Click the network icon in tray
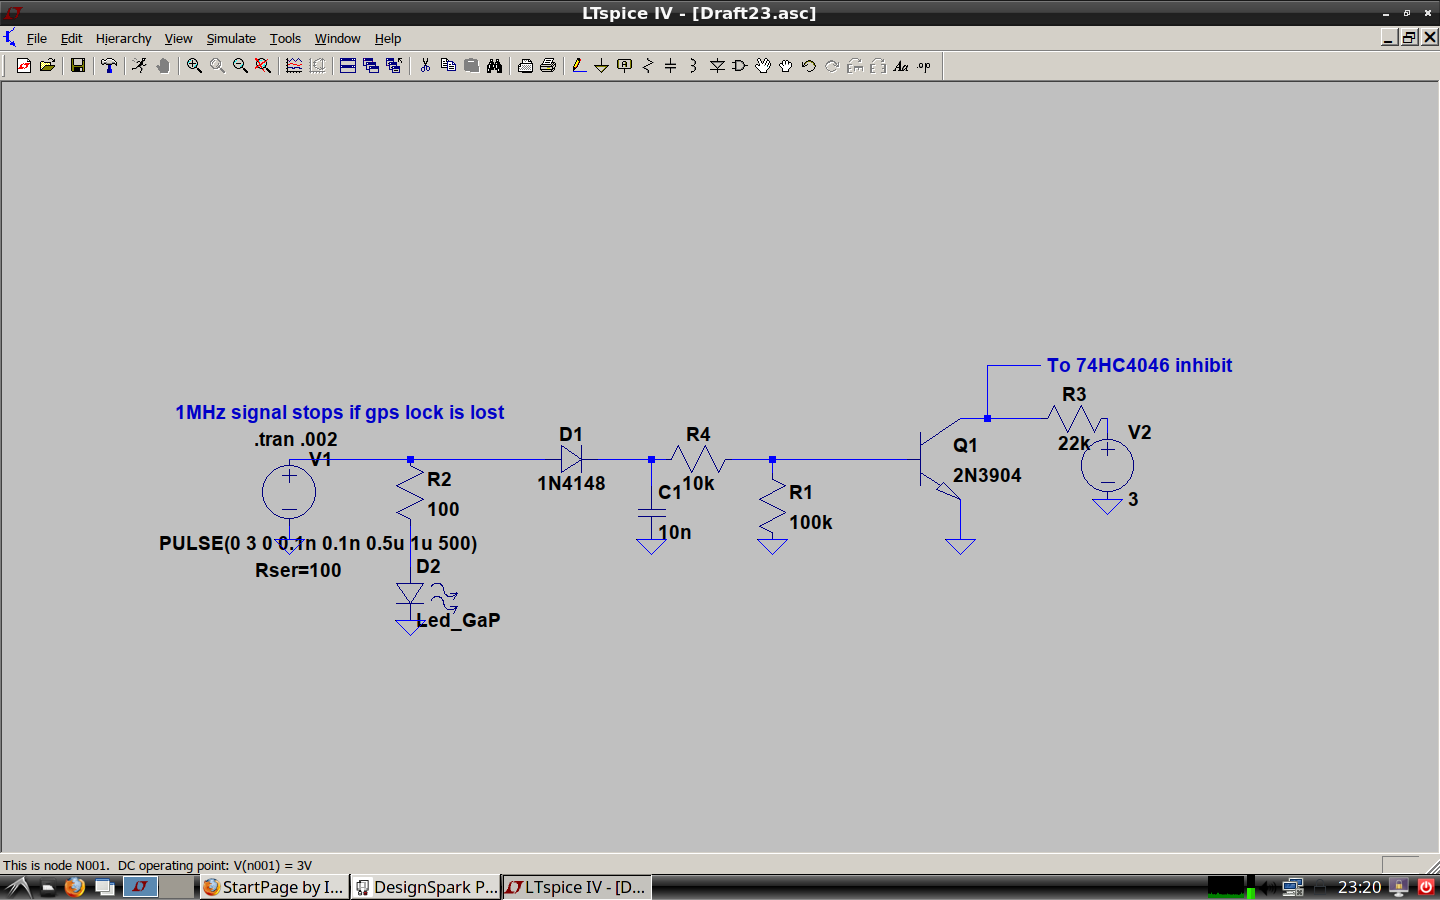 tap(1293, 887)
